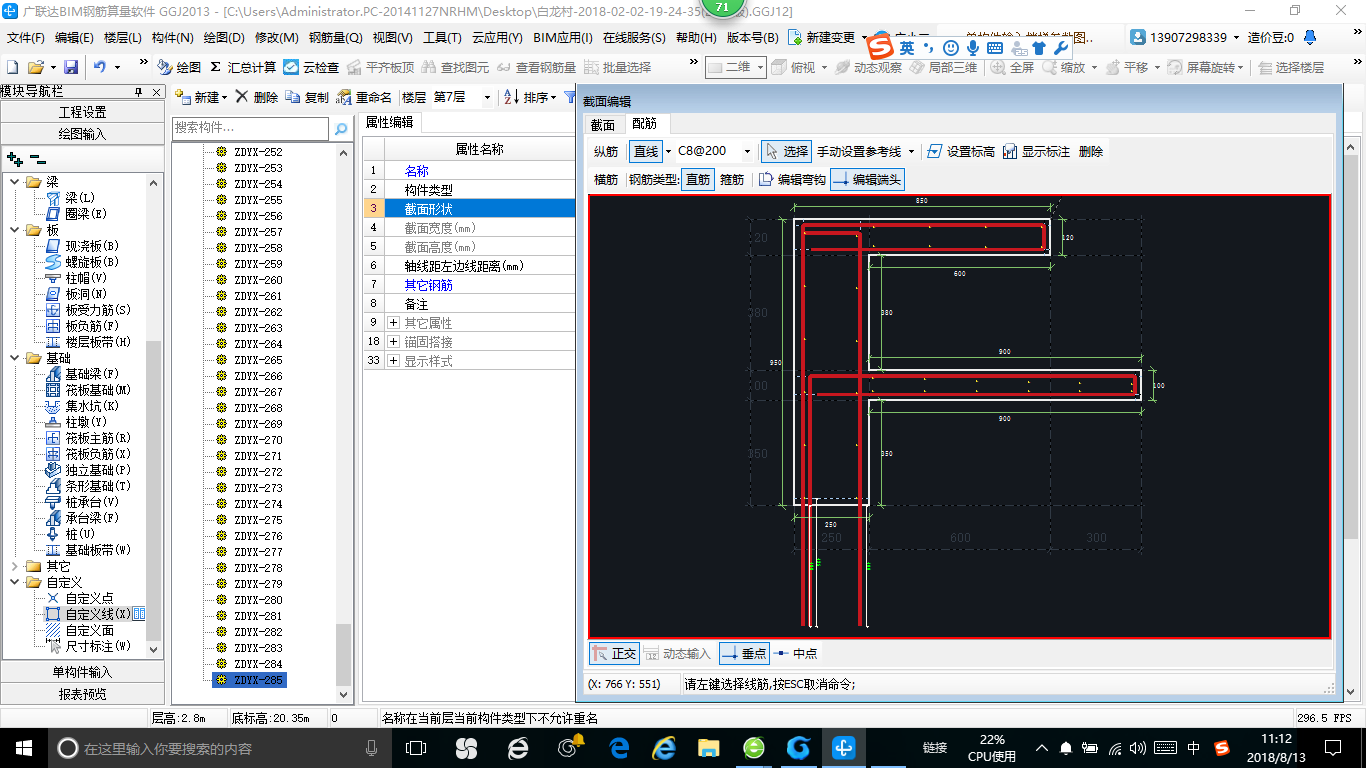Toggle 编辑端头 edit end mode

click(x=867, y=180)
